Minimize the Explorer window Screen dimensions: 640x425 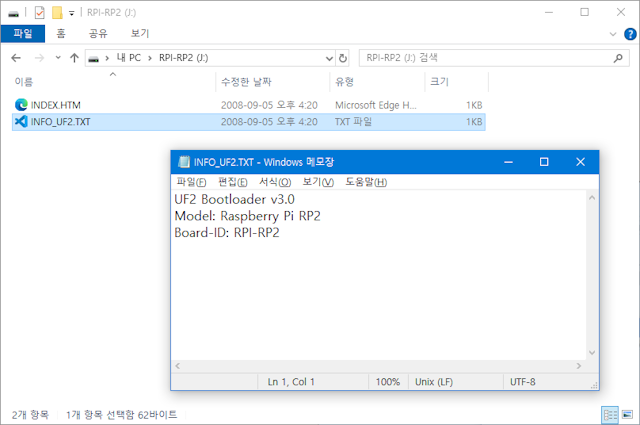pyautogui.click(x=549, y=13)
